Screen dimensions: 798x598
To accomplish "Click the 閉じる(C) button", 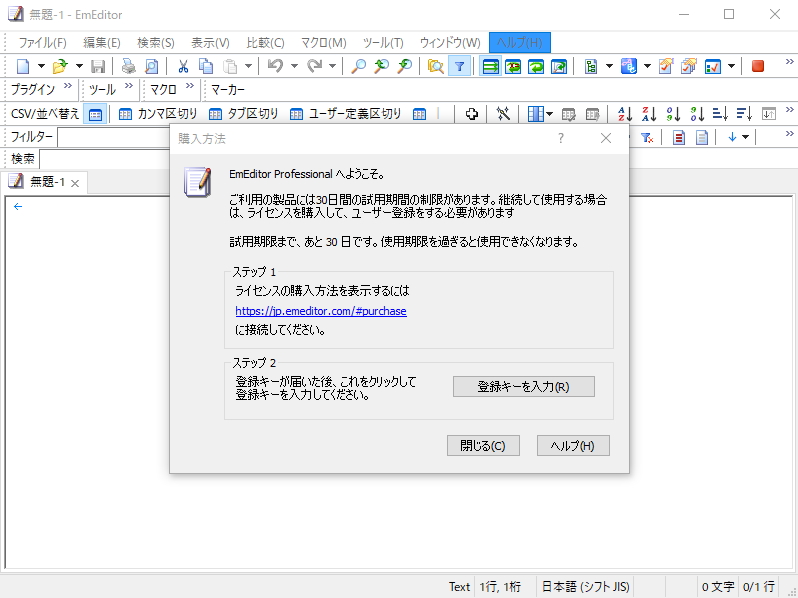I will point(483,446).
